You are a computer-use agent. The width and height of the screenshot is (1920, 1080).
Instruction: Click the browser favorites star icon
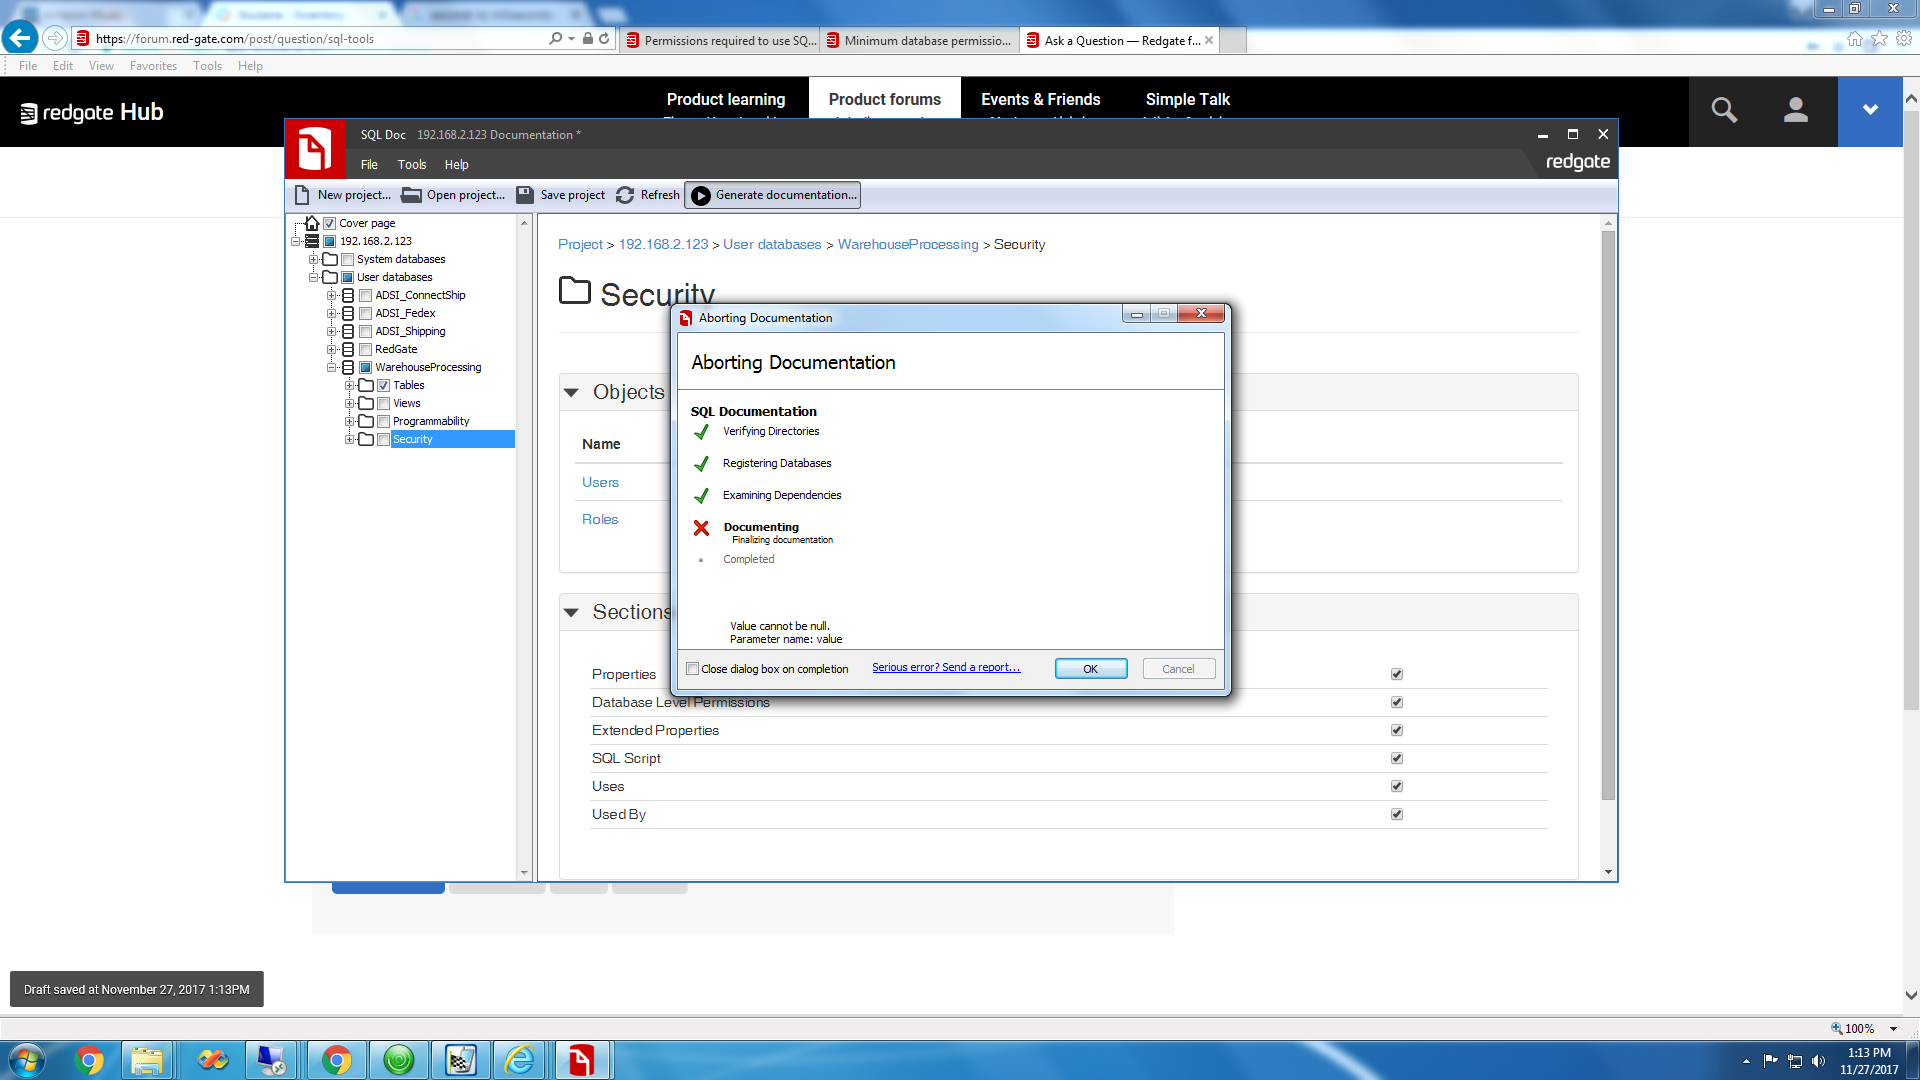[x=1880, y=38]
